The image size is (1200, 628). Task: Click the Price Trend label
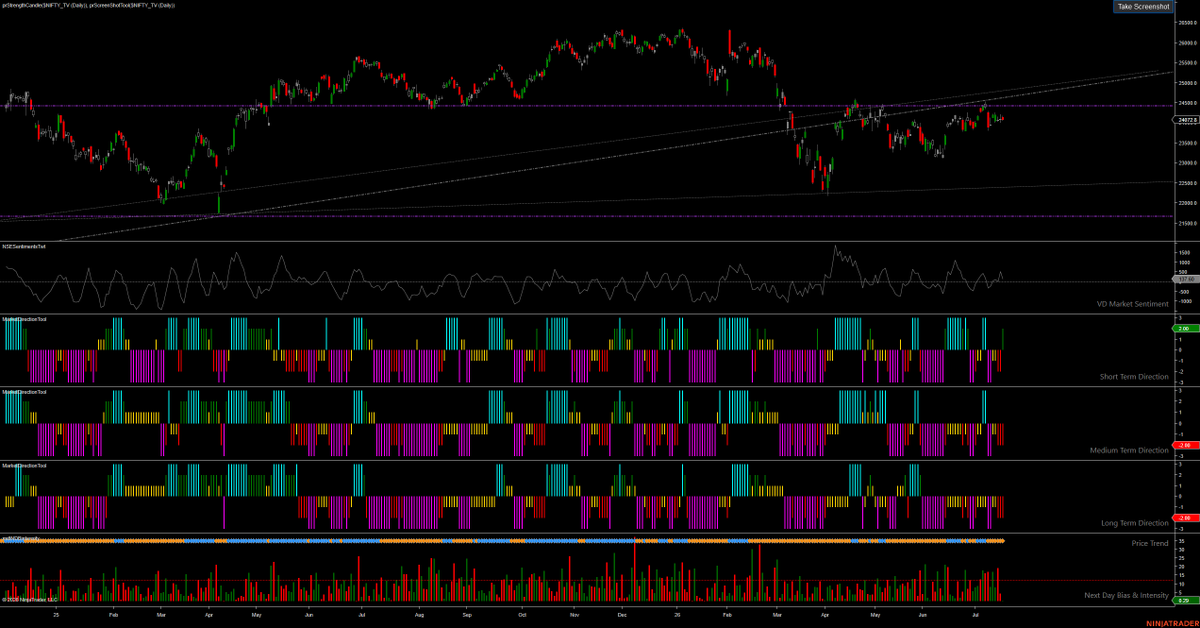1149,542
